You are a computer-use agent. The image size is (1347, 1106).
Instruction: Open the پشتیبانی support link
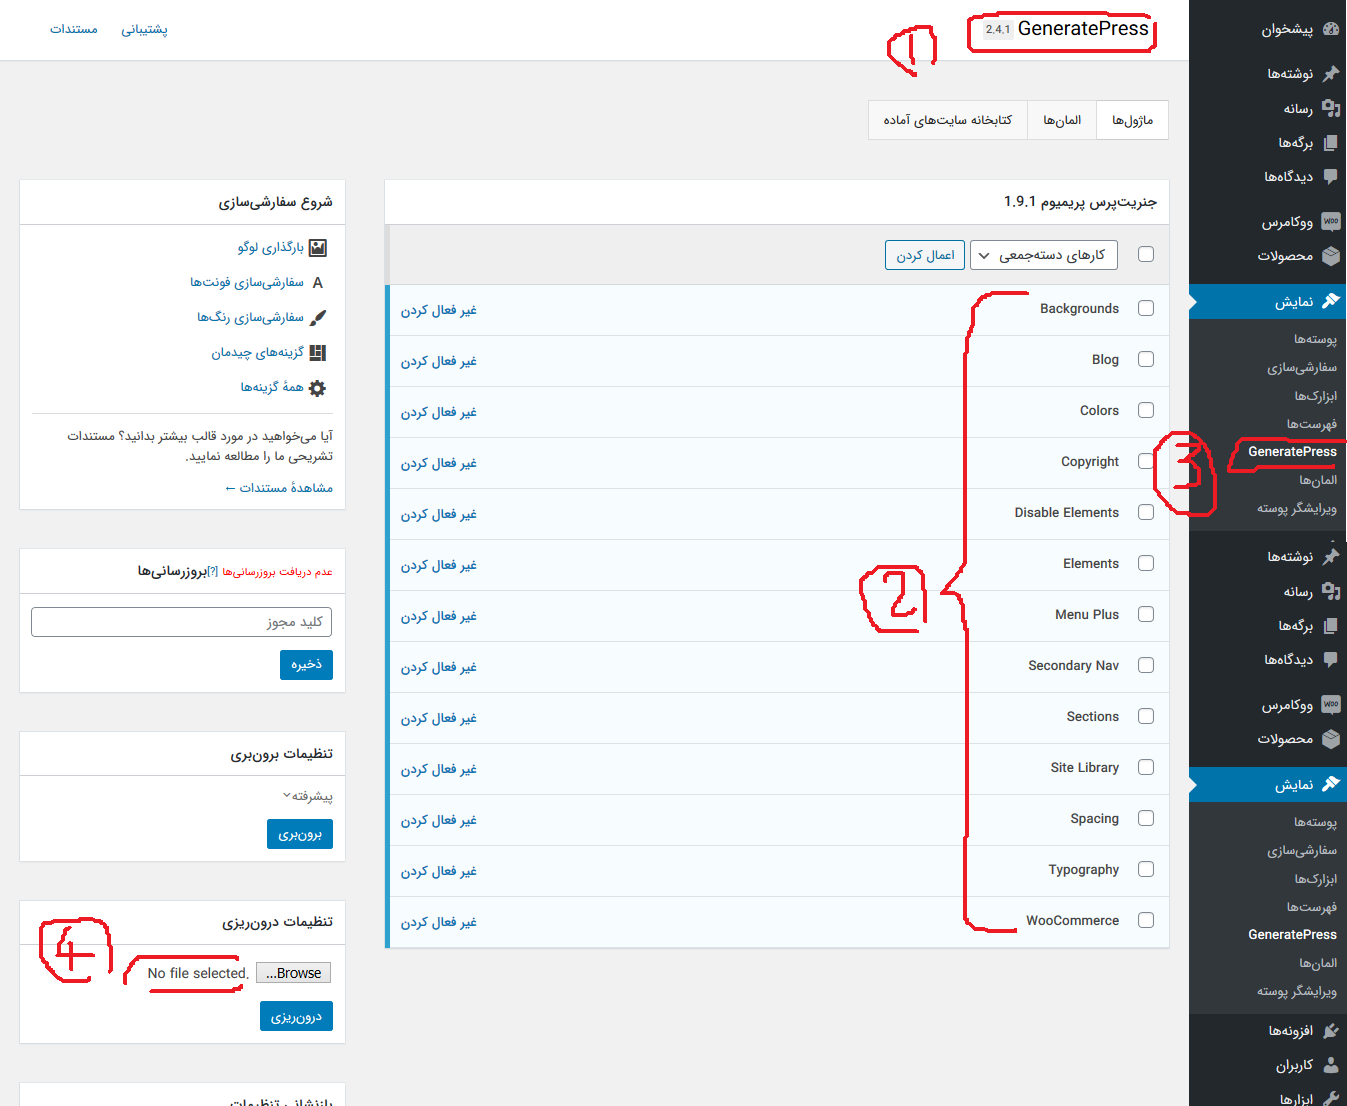(x=145, y=29)
